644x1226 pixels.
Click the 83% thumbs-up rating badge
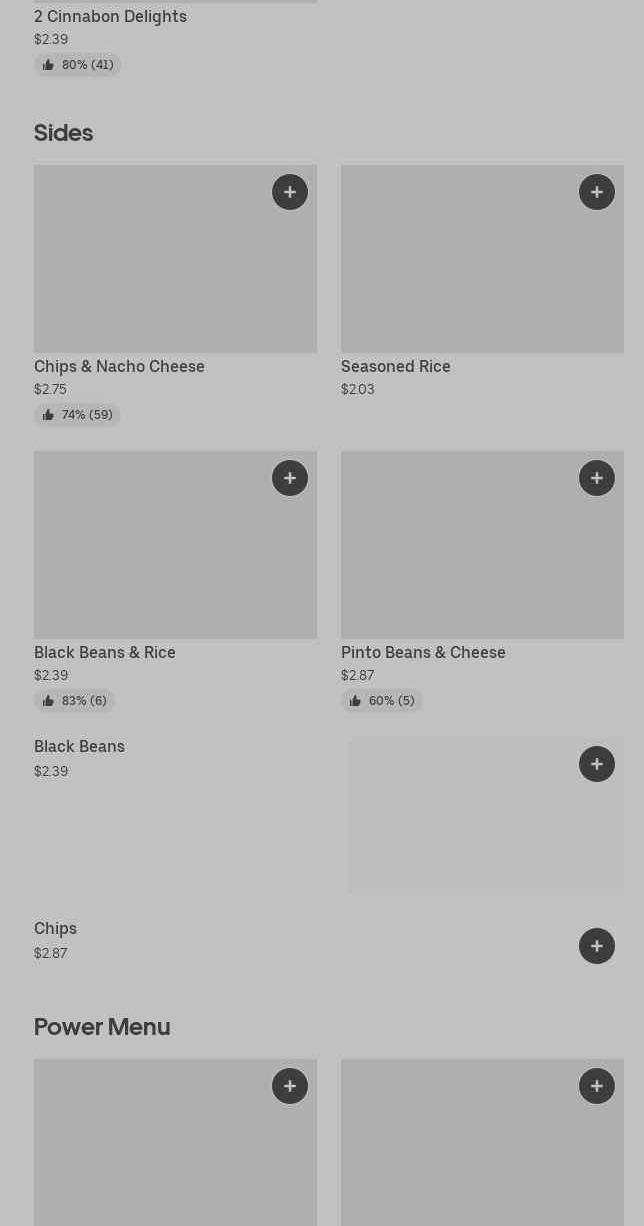(x=74, y=701)
